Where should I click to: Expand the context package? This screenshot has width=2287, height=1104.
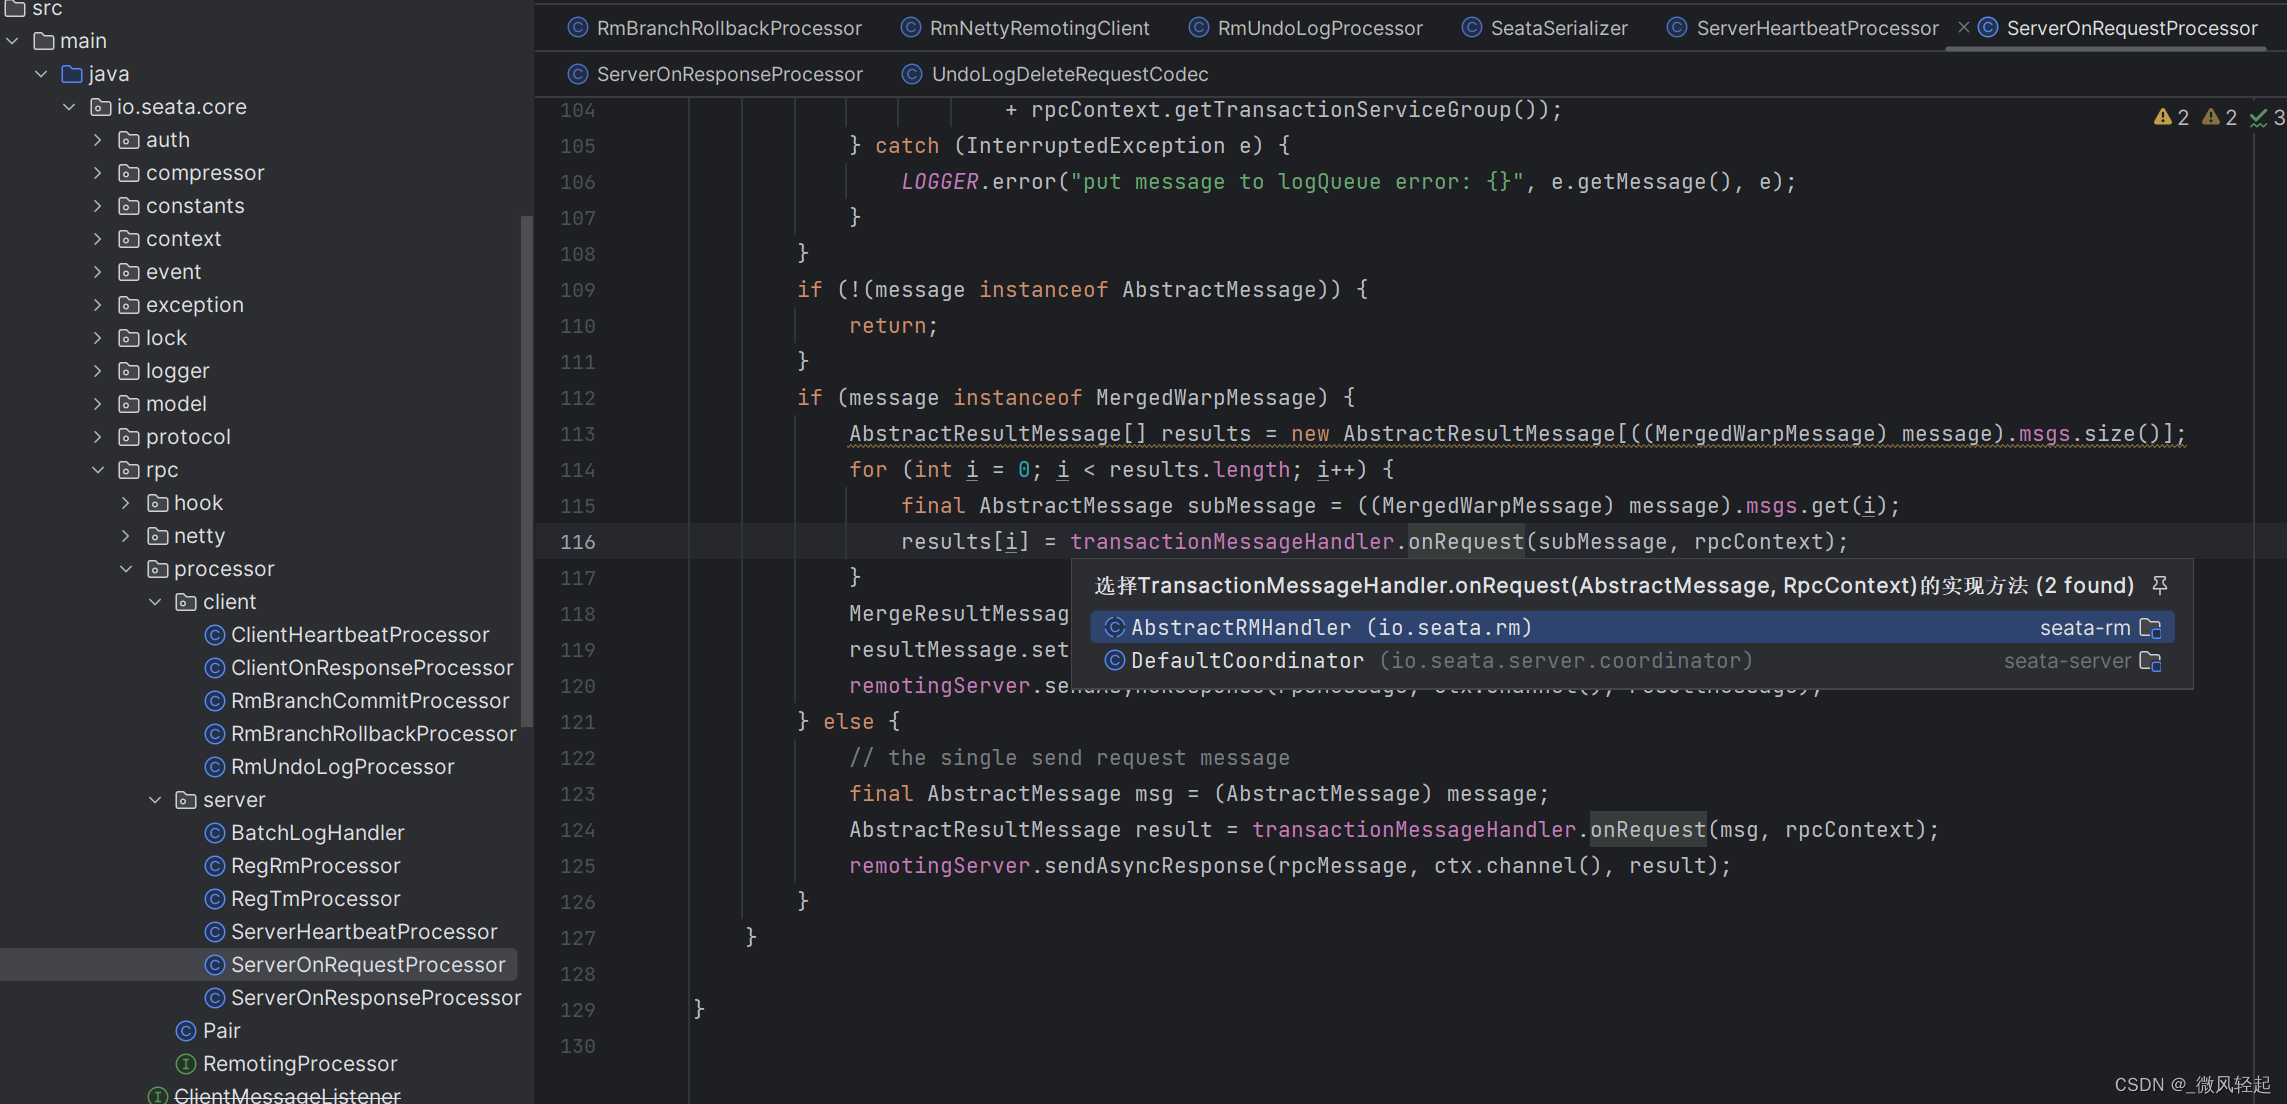[97, 239]
